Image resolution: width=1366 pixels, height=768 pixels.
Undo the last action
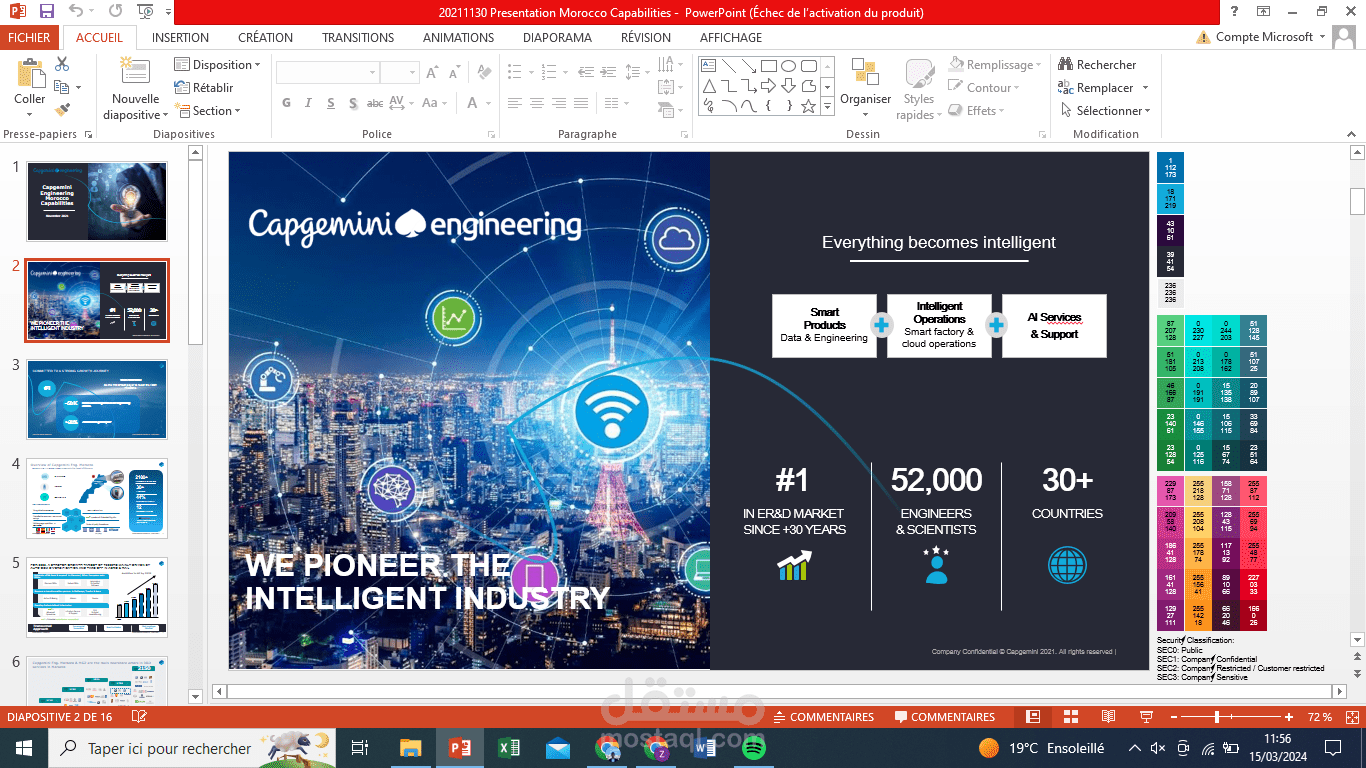(77, 12)
